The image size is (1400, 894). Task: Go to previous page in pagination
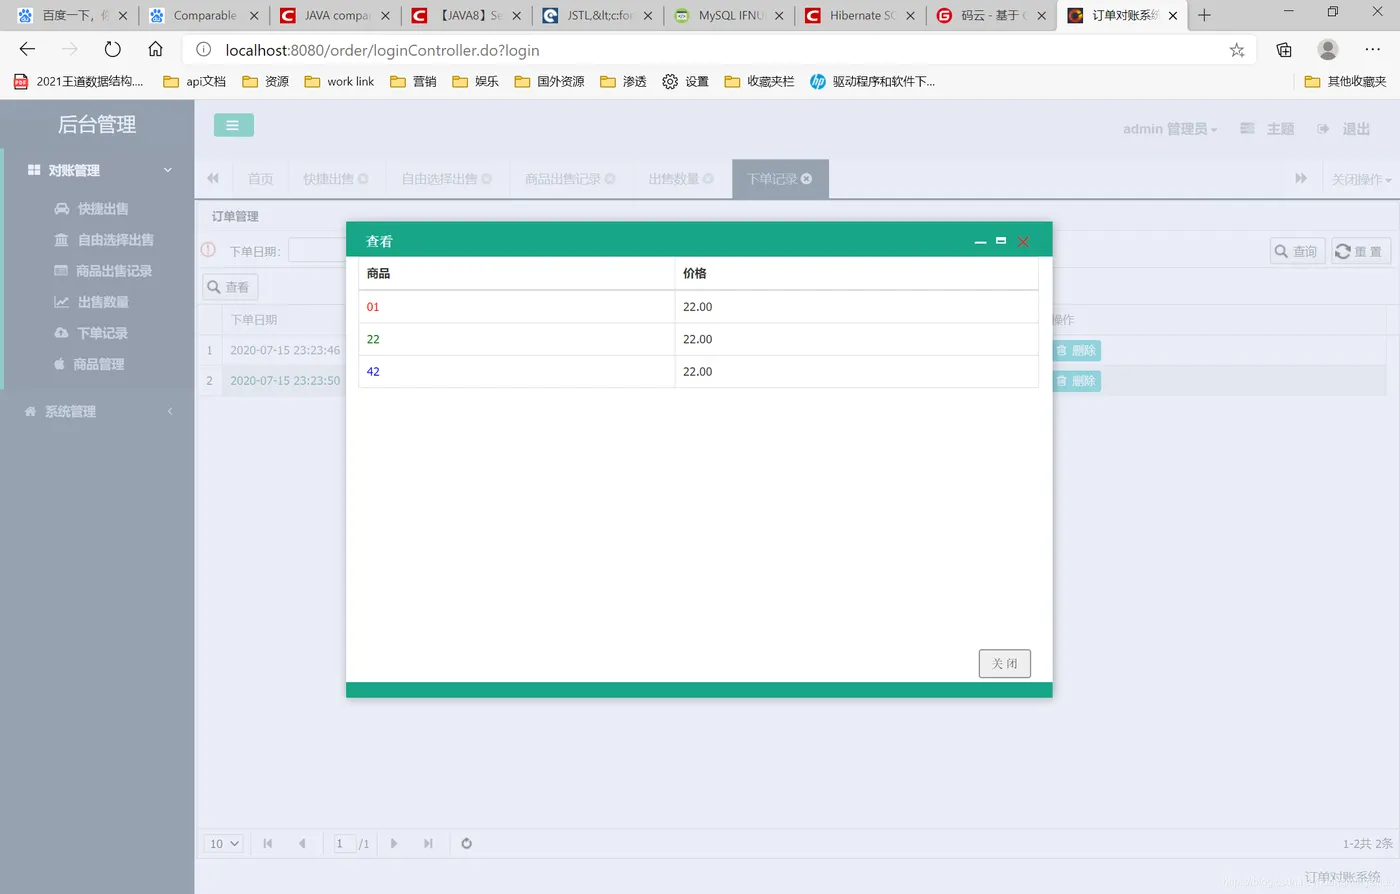(x=302, y=844)
